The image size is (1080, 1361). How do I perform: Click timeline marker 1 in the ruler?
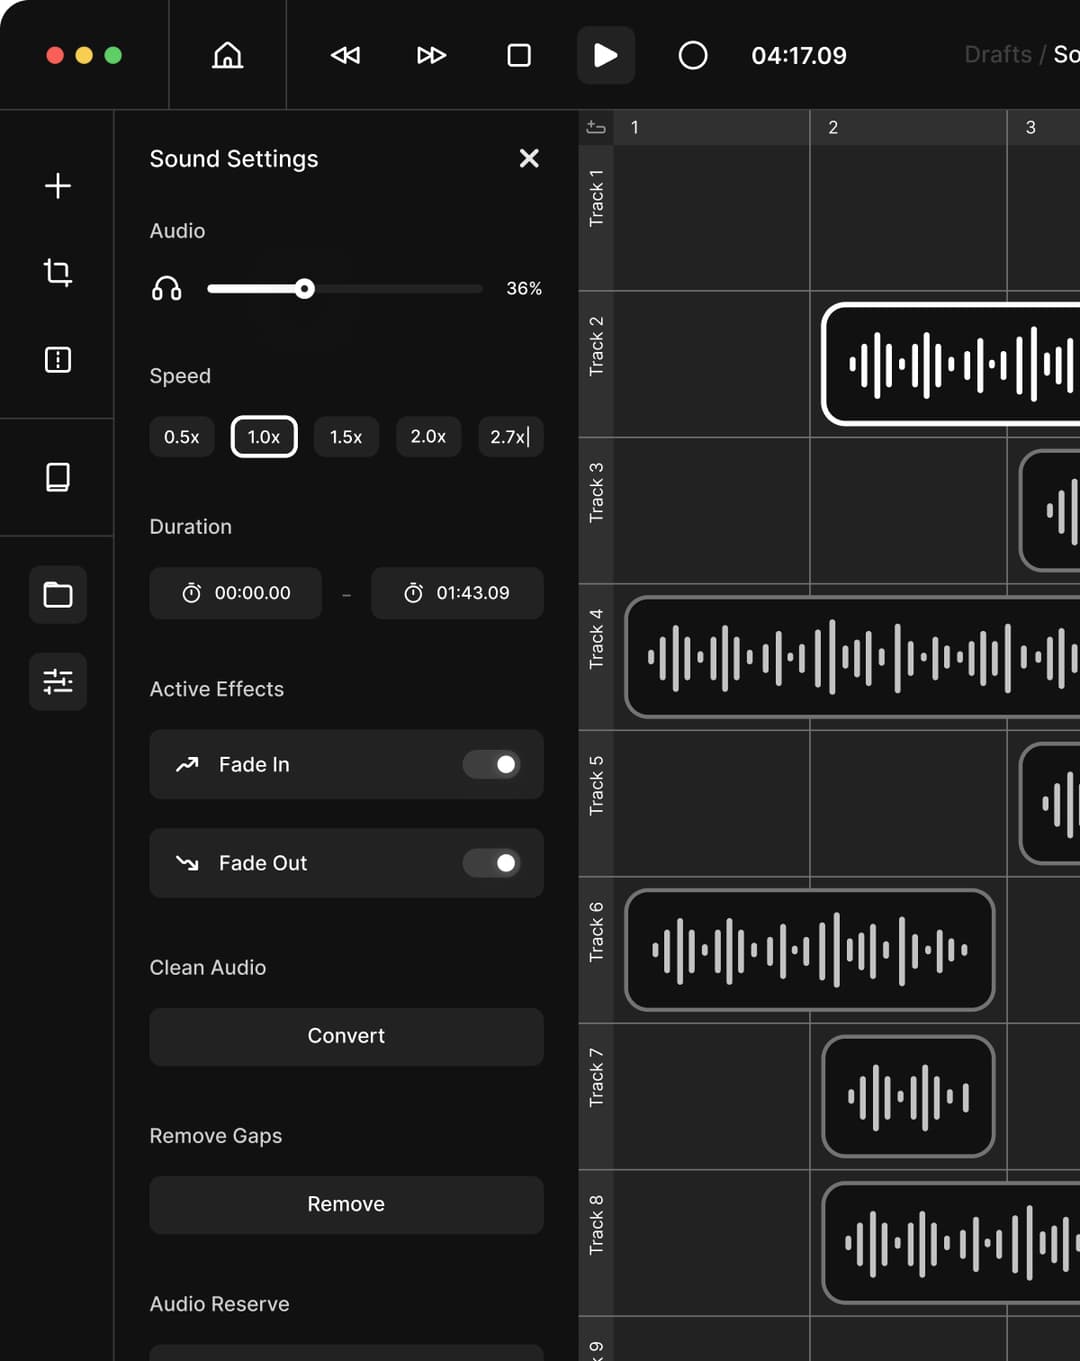click(x=635, y=127)
